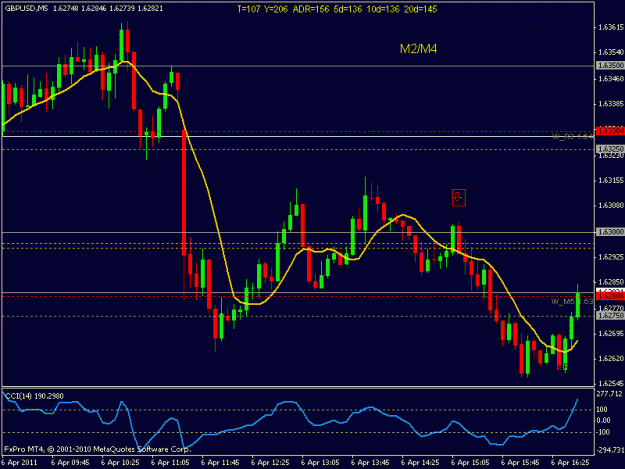Click the 1.62925 price scale value
Viewport: 625px width, 469px height.
click(x=611, y=257)
